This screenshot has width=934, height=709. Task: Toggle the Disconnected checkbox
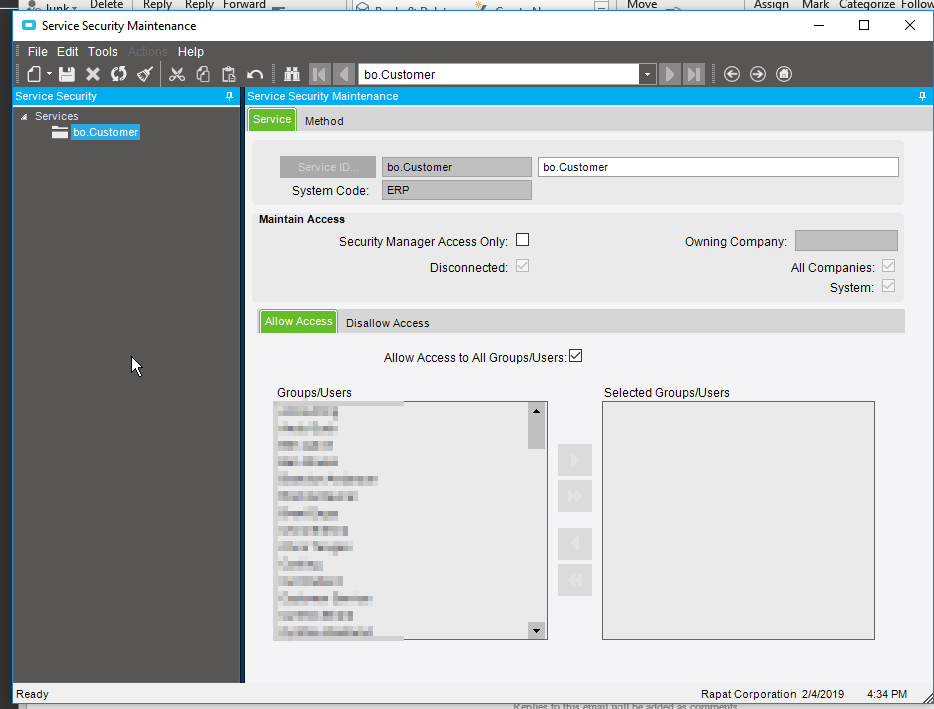pos(522,266)
